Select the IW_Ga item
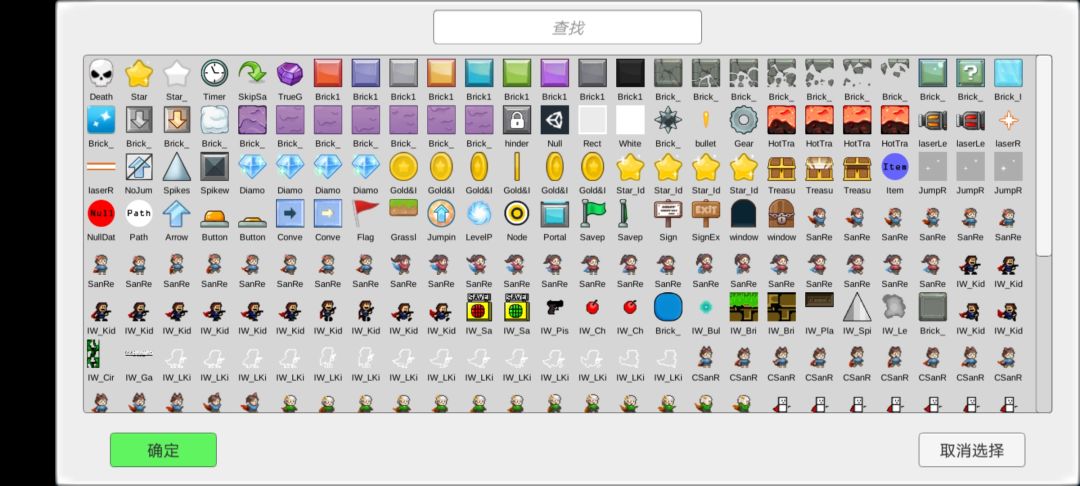The height and width of the screenshot is (486, 1080). (139, 353)
